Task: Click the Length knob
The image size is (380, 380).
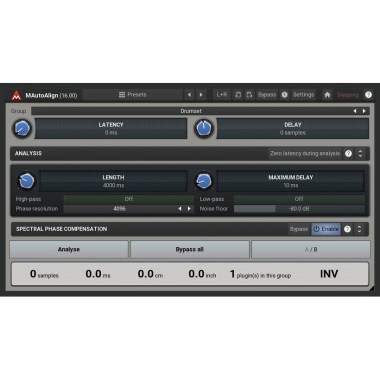Action: pyautogui.click(x=27, y=181)
